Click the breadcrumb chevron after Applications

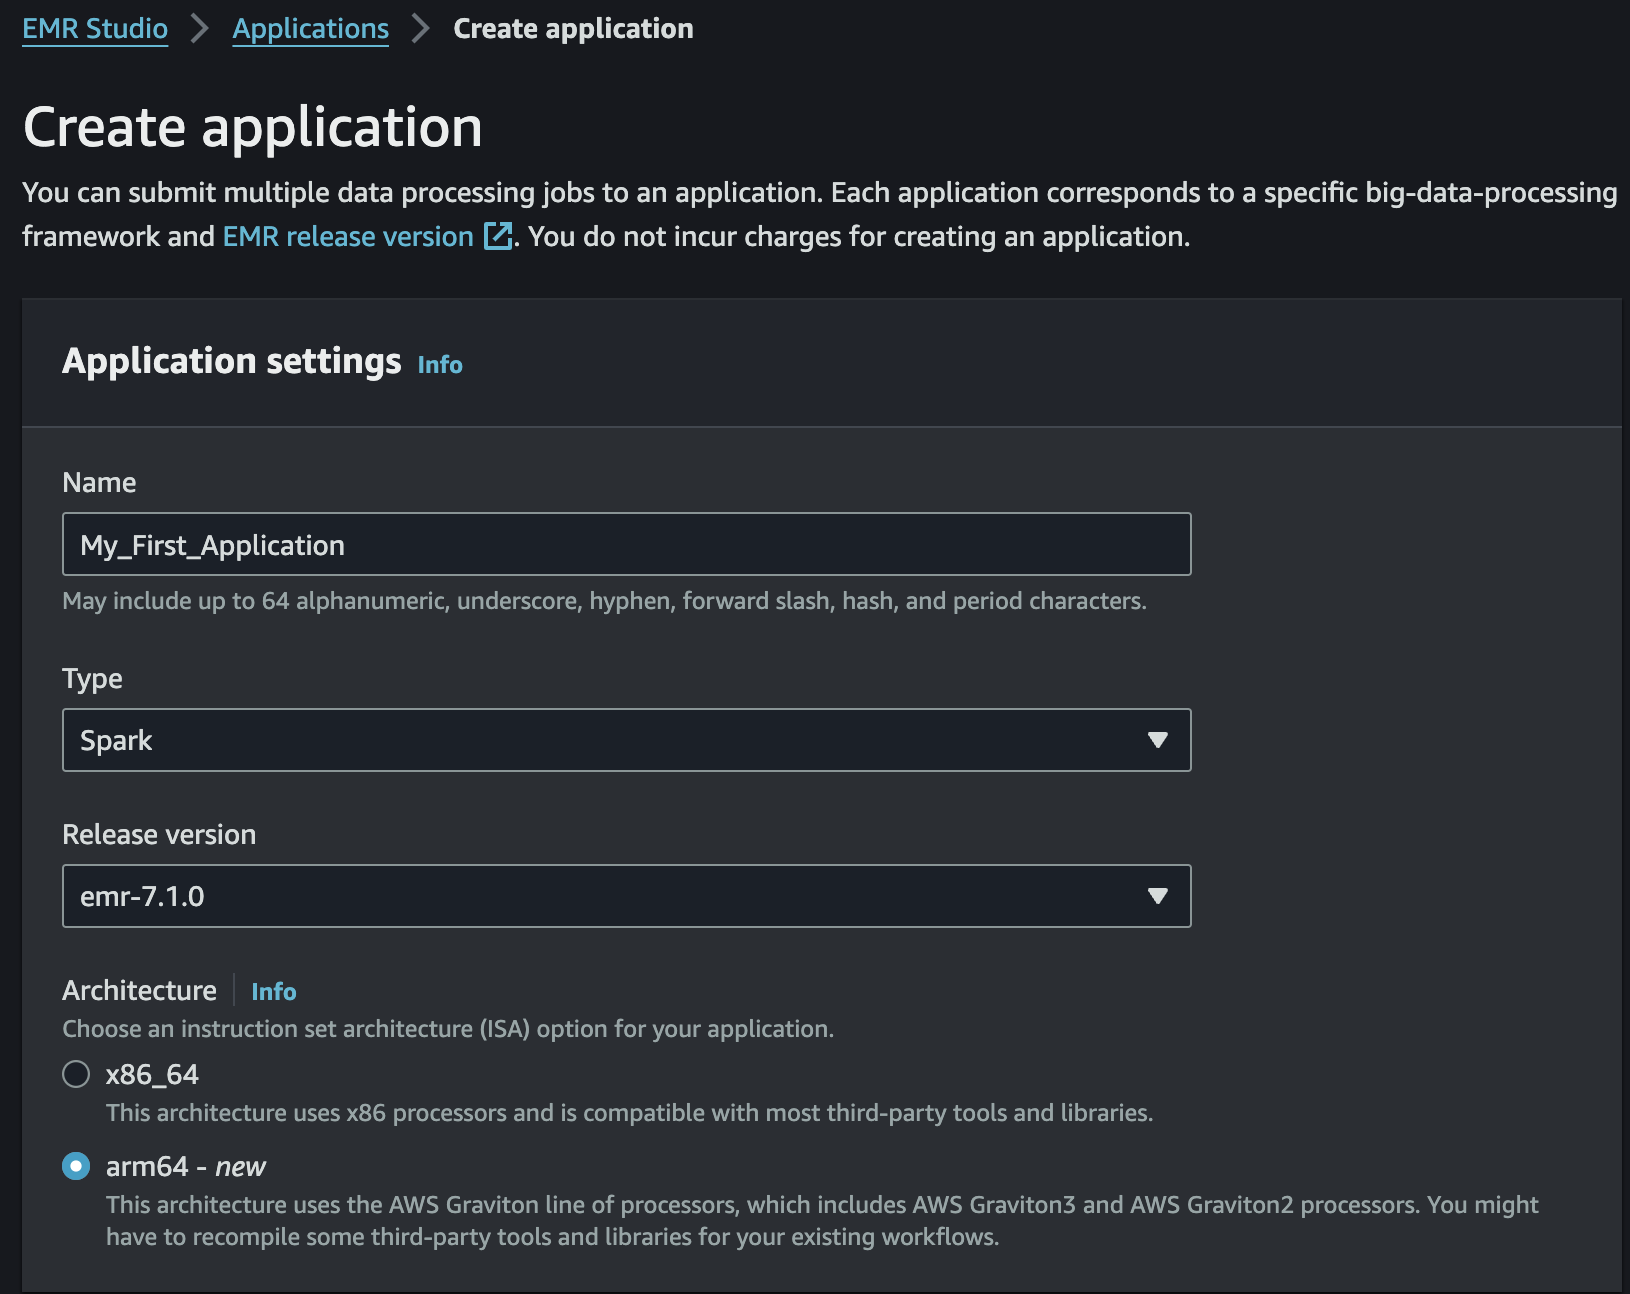tap(421, 29)
